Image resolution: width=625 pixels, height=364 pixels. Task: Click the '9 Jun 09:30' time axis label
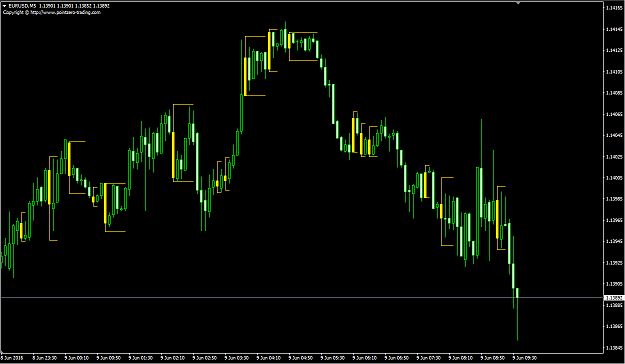(x=525, y=358)
